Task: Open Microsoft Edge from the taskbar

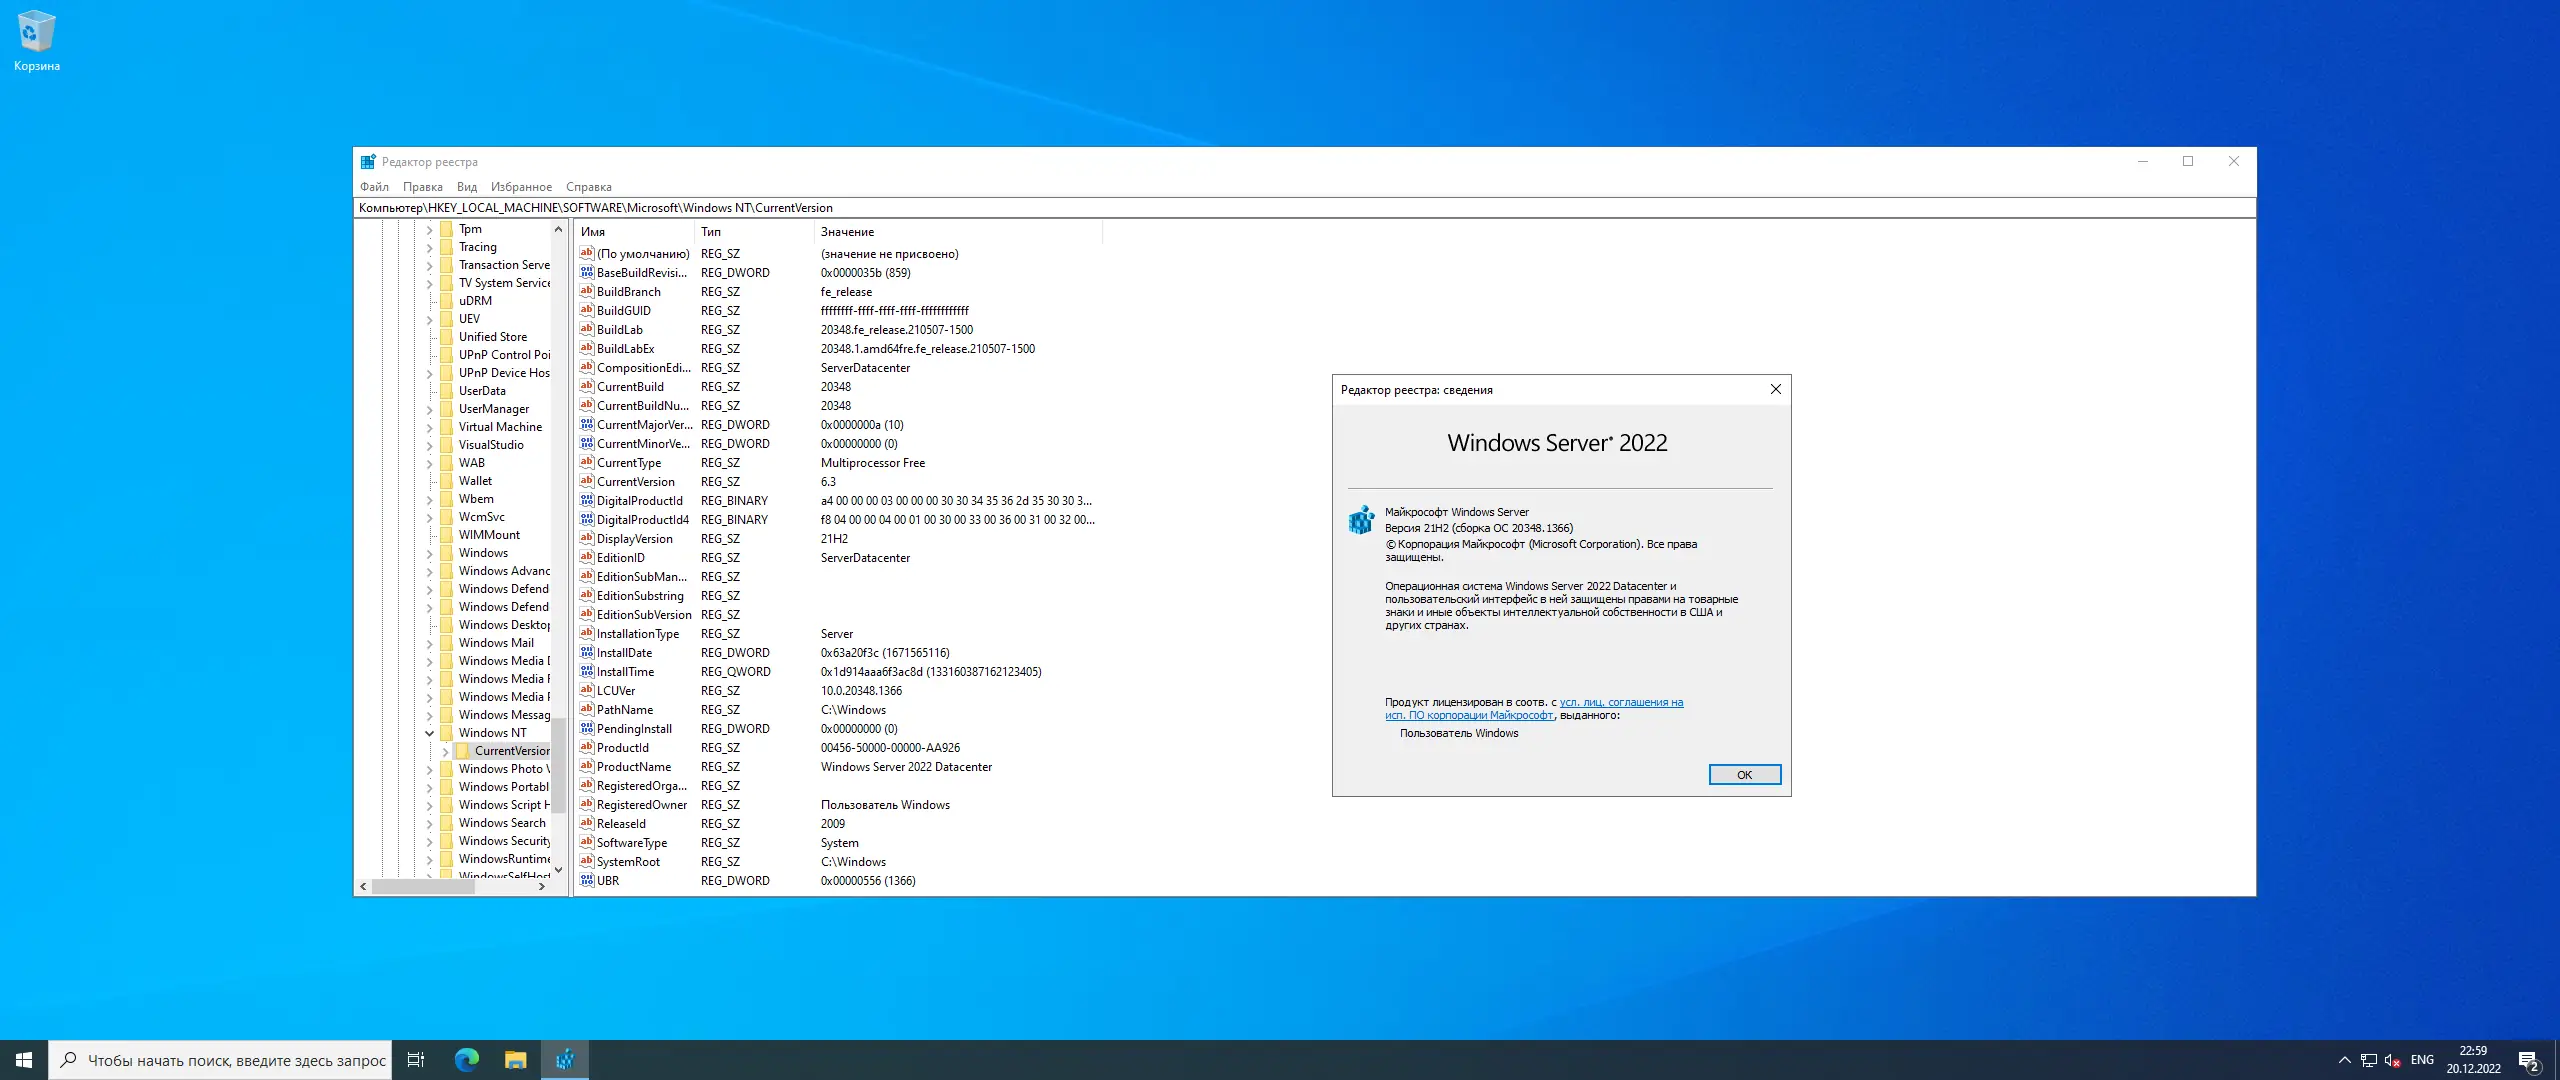Action: 466,1060
